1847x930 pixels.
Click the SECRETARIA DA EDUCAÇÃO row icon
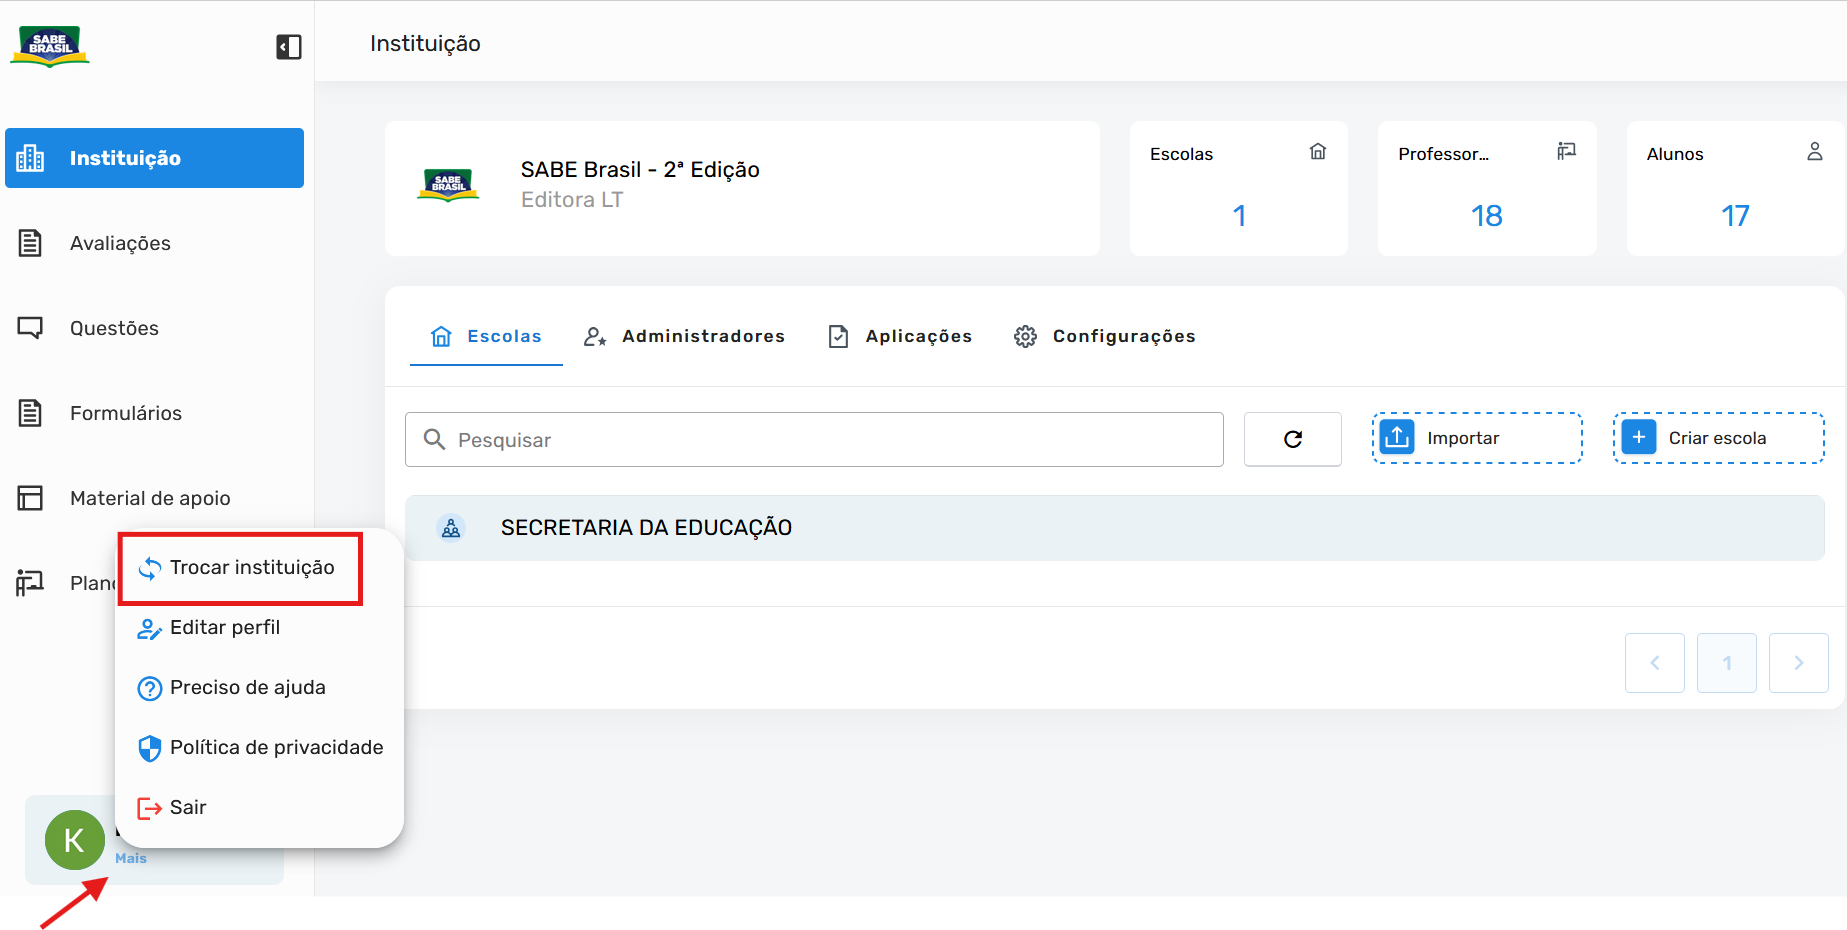(451, 528)
